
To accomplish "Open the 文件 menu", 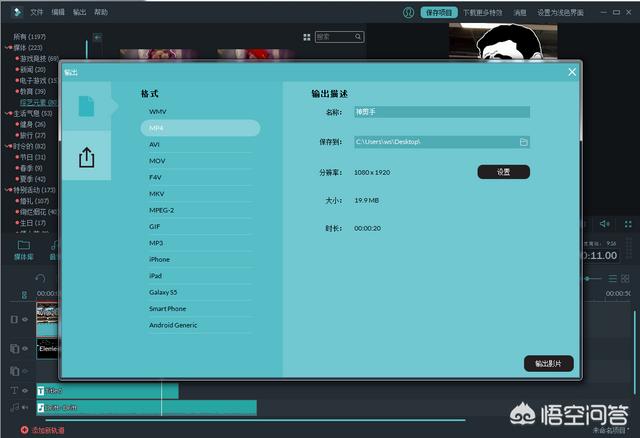I will click(x=37, y=13).
